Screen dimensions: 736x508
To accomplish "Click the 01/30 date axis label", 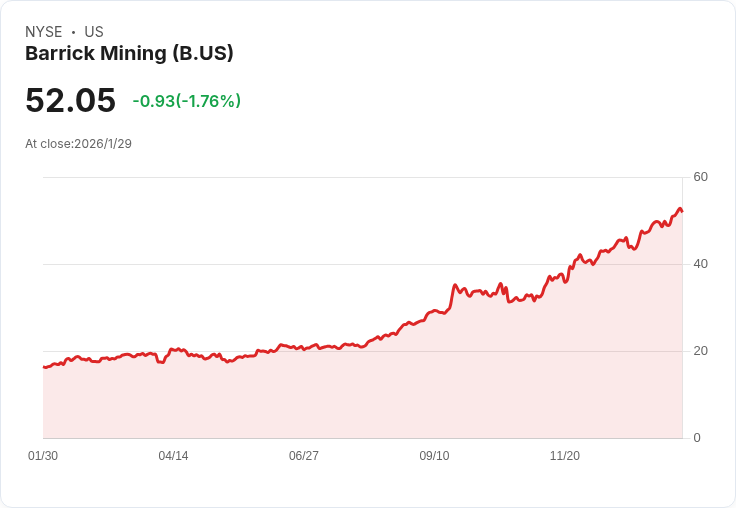I will (x=43, y=456).
